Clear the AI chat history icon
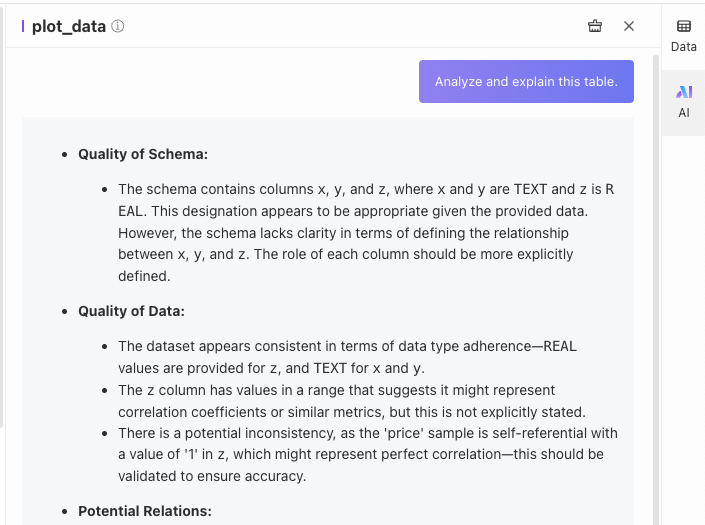The width and height of the screenshot is (705, 525). 595,26
